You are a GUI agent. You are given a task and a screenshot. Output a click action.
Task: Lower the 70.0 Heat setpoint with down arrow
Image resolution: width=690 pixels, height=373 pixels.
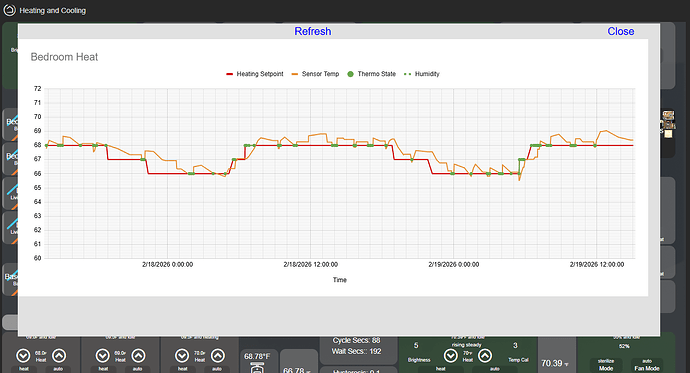[182, 355]
